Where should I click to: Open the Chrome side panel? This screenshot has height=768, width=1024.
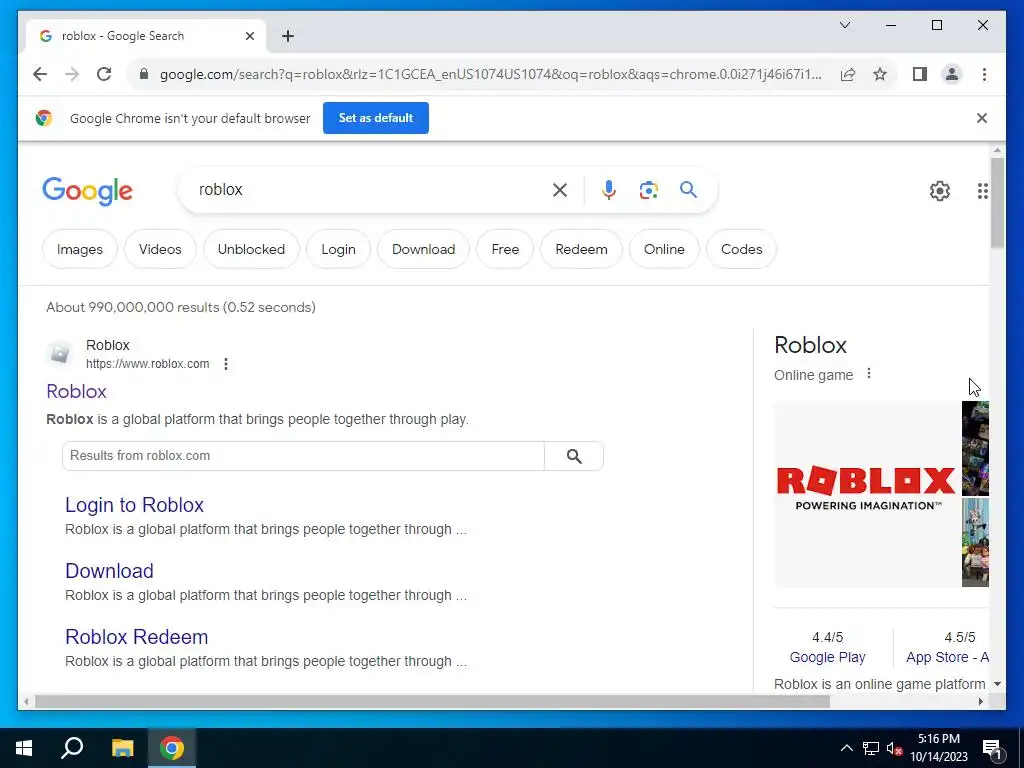pos(920,74)
